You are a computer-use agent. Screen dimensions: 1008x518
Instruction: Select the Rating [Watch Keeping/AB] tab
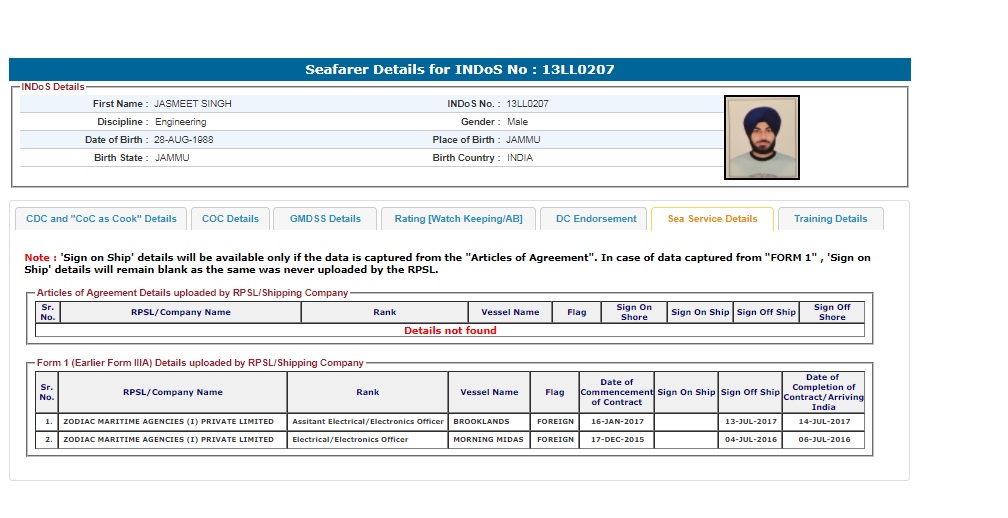458,219
